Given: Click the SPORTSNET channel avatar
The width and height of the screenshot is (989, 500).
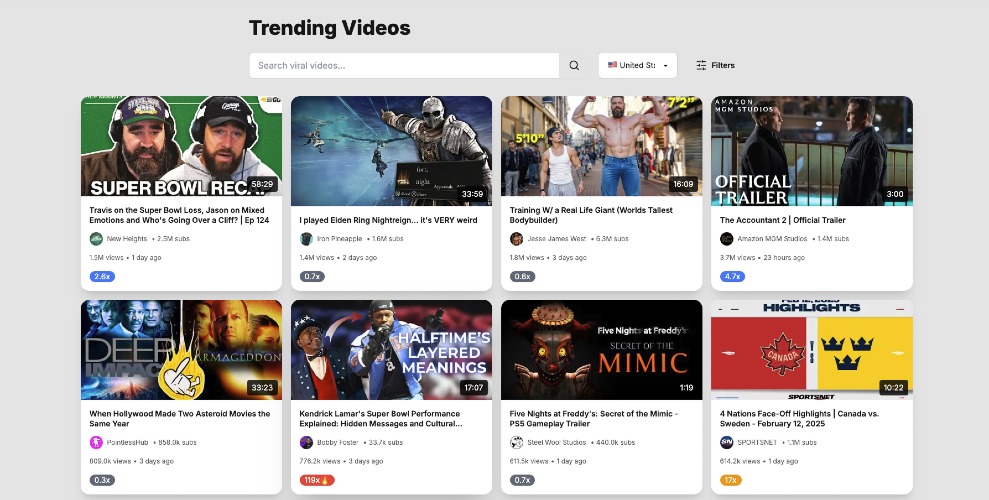Looking at the screenshot, I should click(x=727, y=442).
